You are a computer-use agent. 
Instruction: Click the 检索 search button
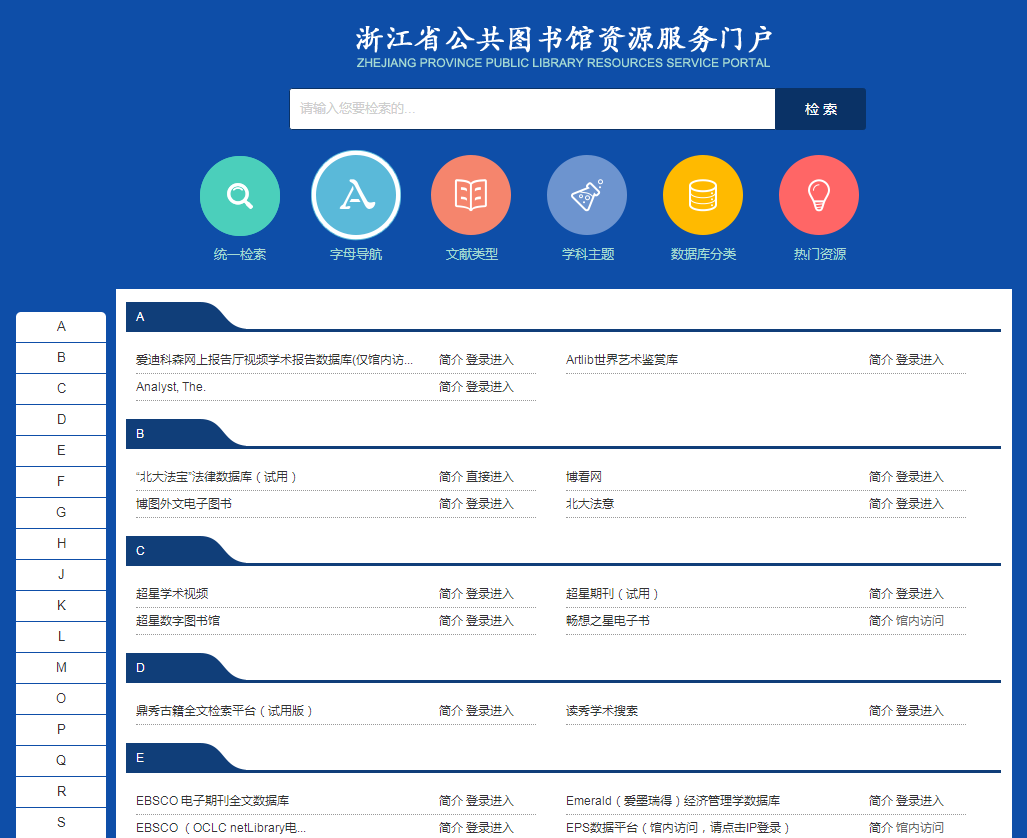pyautogui.click(x=821, y=109)
